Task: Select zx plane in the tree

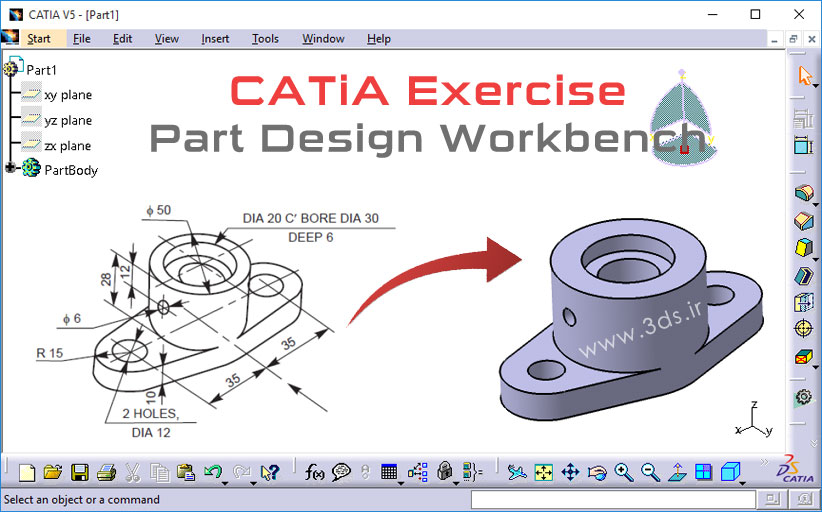Action: point(68,146)
